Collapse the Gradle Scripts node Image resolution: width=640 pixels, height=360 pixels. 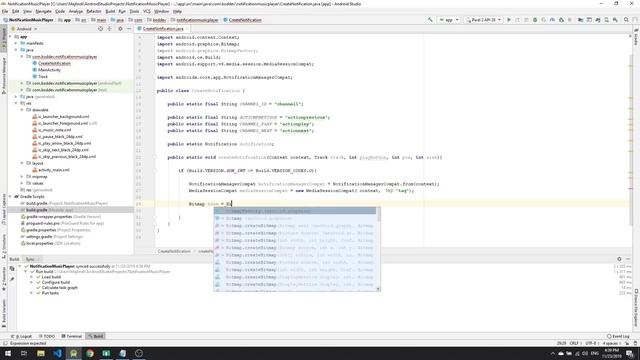[x=11, y=197]
